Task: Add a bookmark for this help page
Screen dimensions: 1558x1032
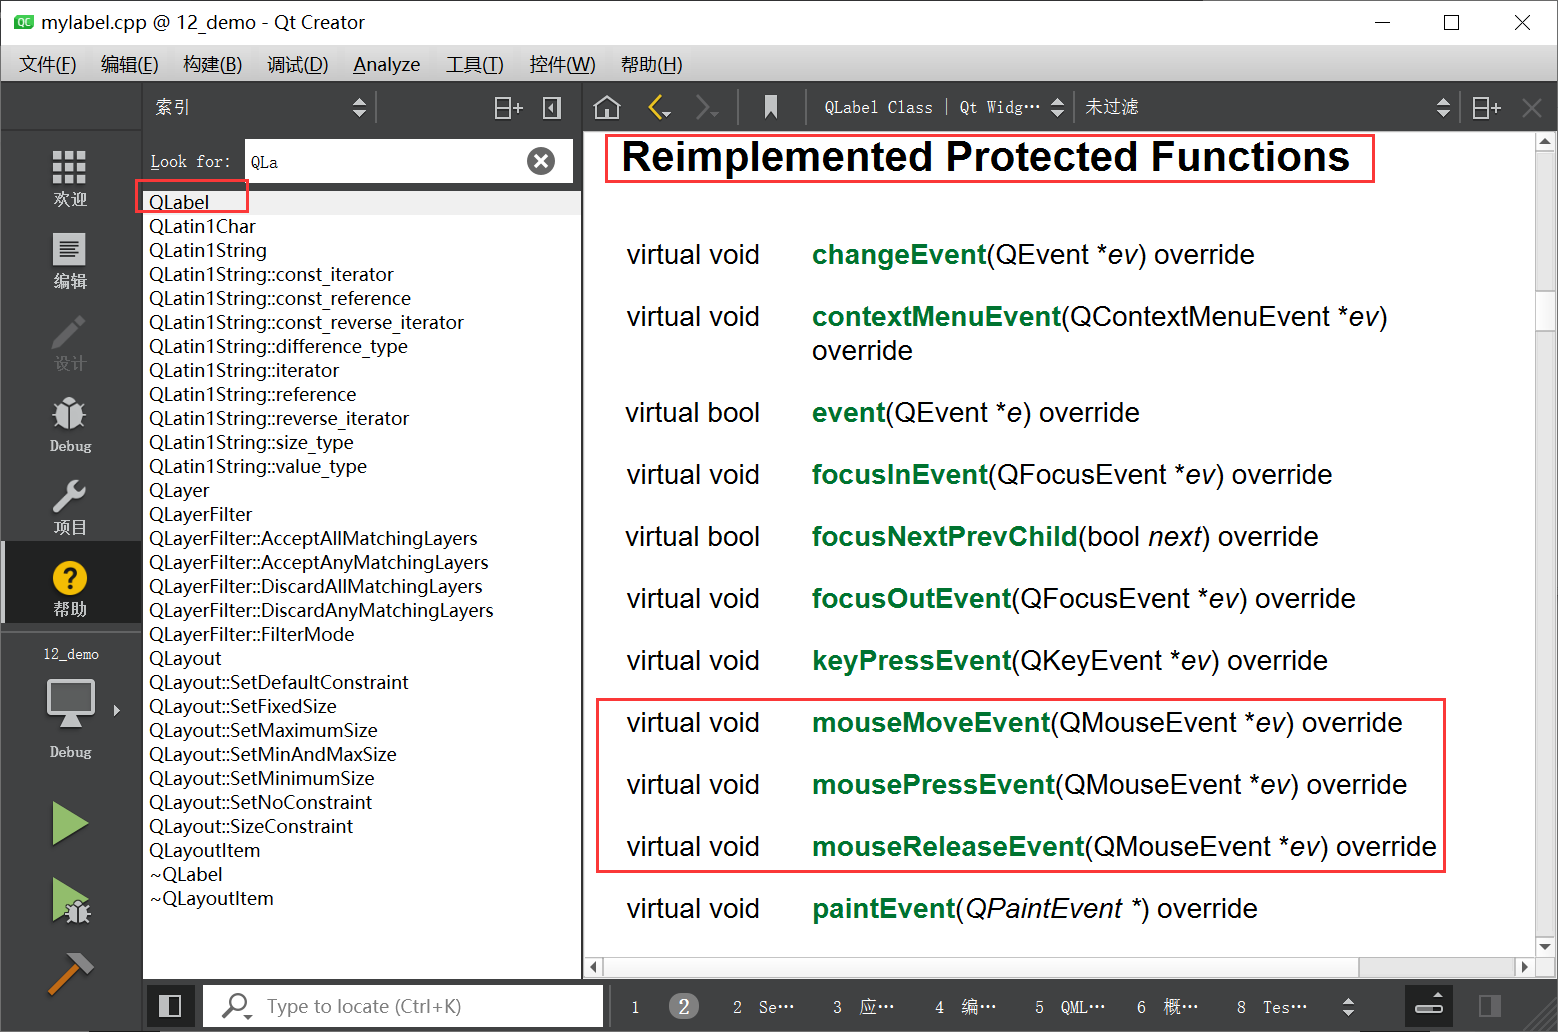Action: [771, 107]
